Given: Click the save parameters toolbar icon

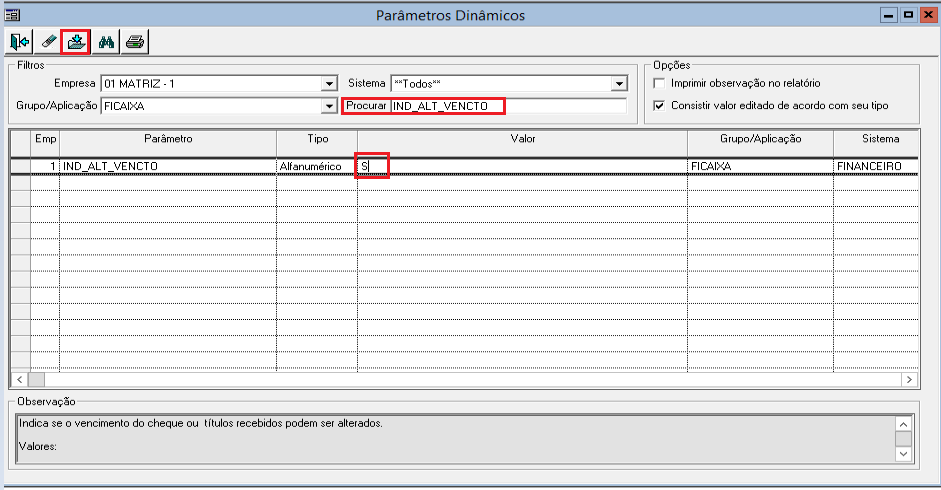Looking at the screenshot, I should pyautogui.click(x=76, y=42).
